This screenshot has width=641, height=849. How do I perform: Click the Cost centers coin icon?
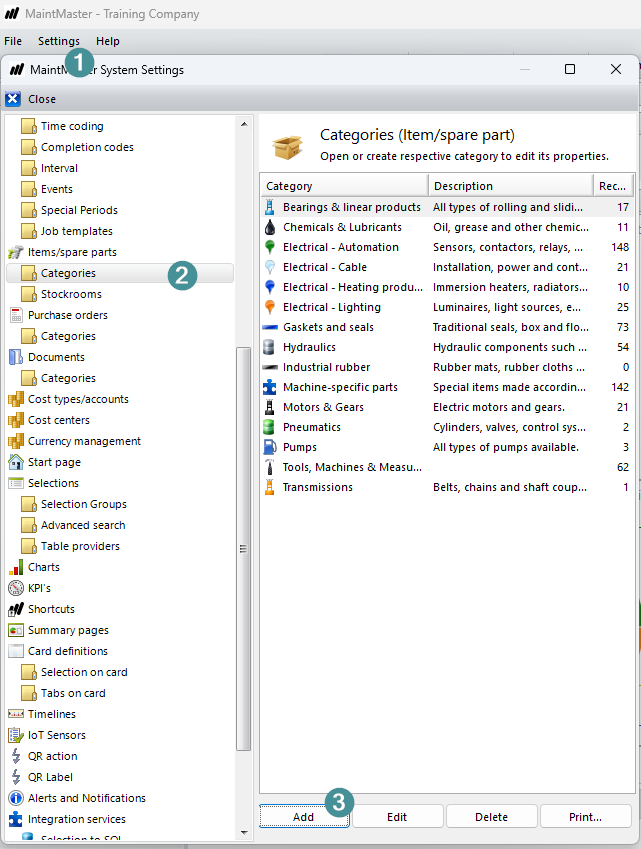click(x=16, y=420)
